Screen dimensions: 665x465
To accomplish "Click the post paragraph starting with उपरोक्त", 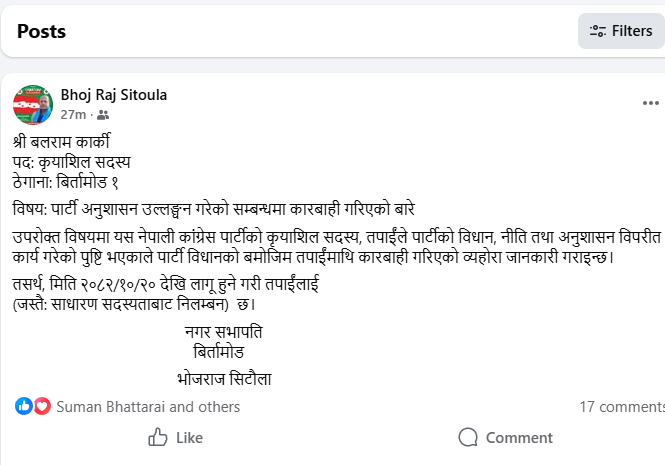I will [330, 246].
